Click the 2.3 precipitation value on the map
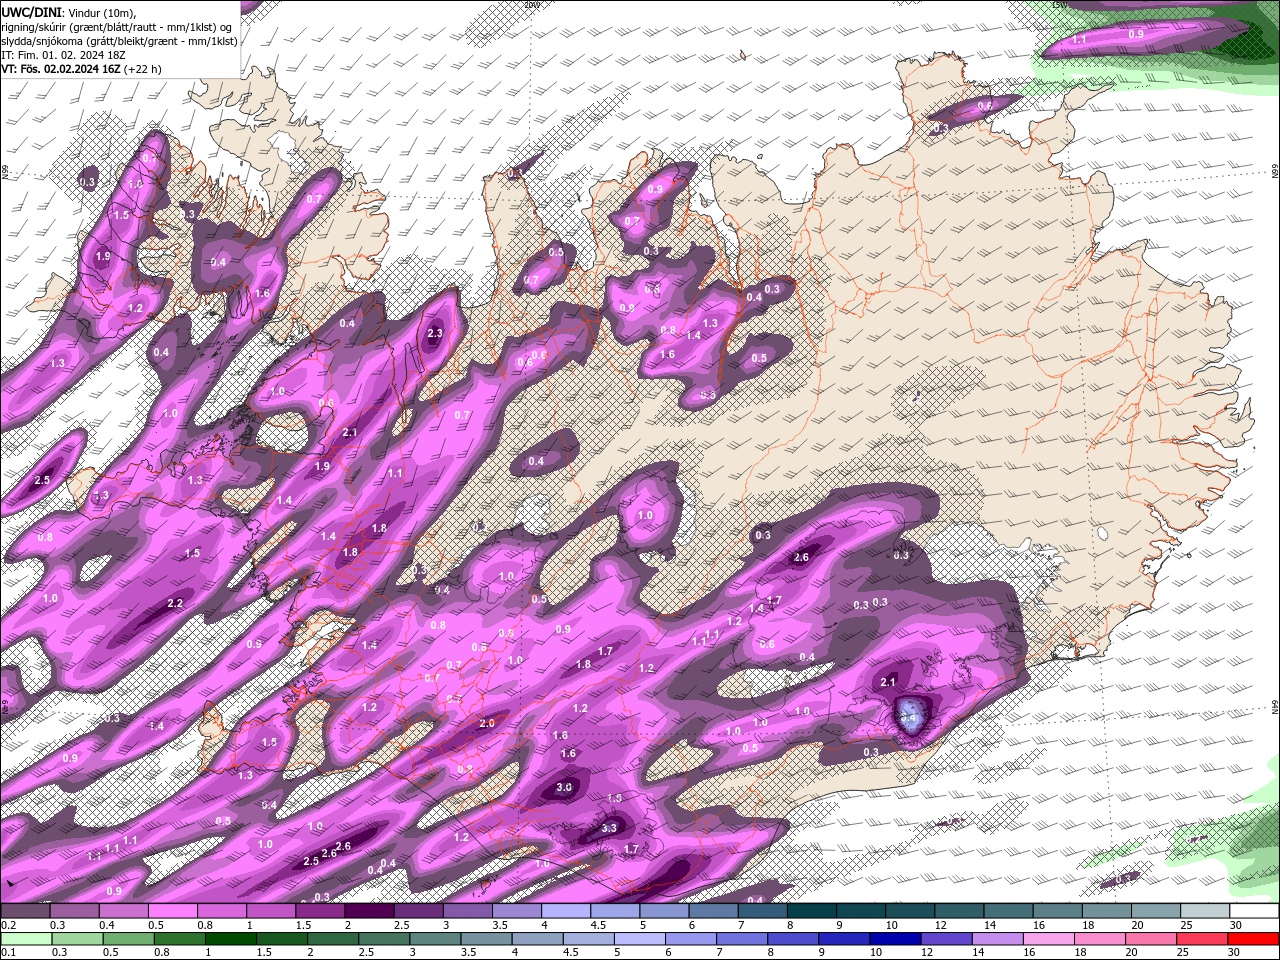The width and height of the screenshot is (1280, 960). (x=435, y=333)
